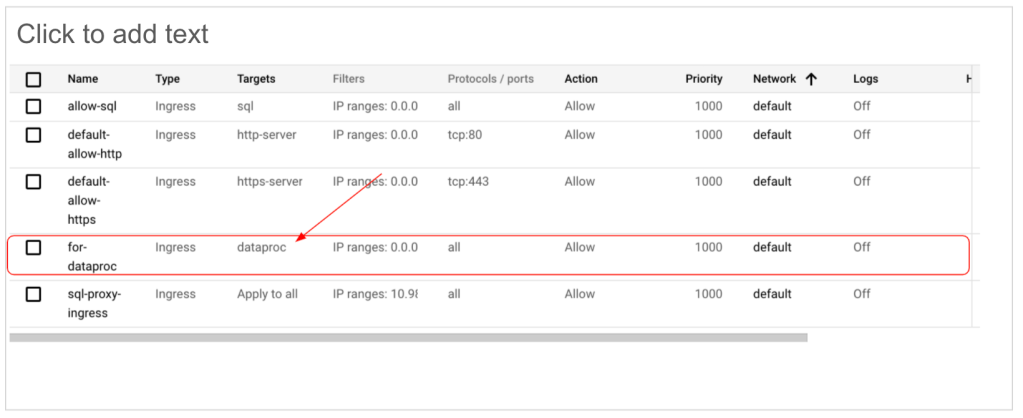Click the 'Click to add text' title placeholder
The image size is (1023, 418).
coord(113,34)
